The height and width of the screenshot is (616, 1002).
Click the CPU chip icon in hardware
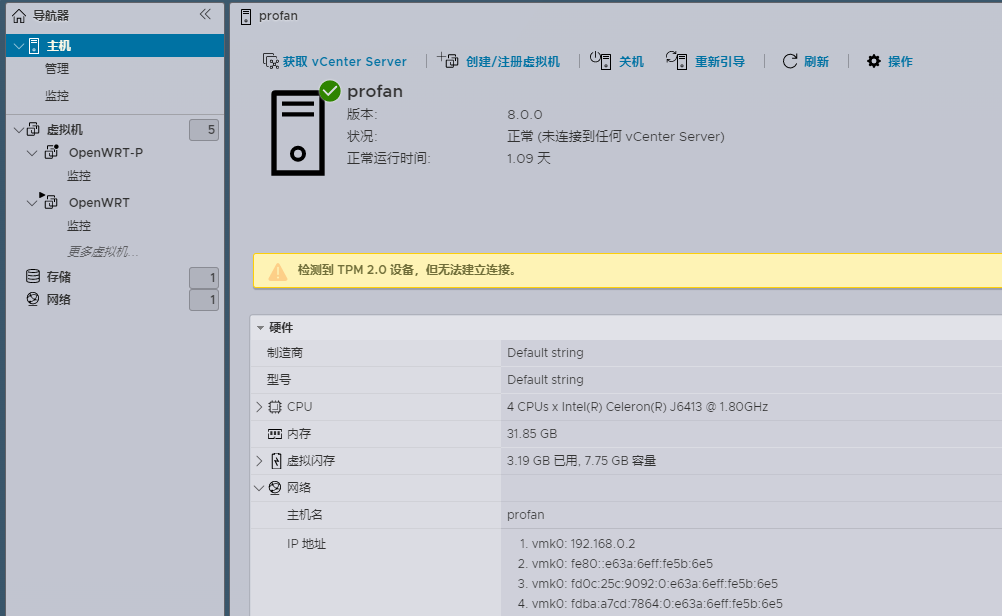point(275,407)
